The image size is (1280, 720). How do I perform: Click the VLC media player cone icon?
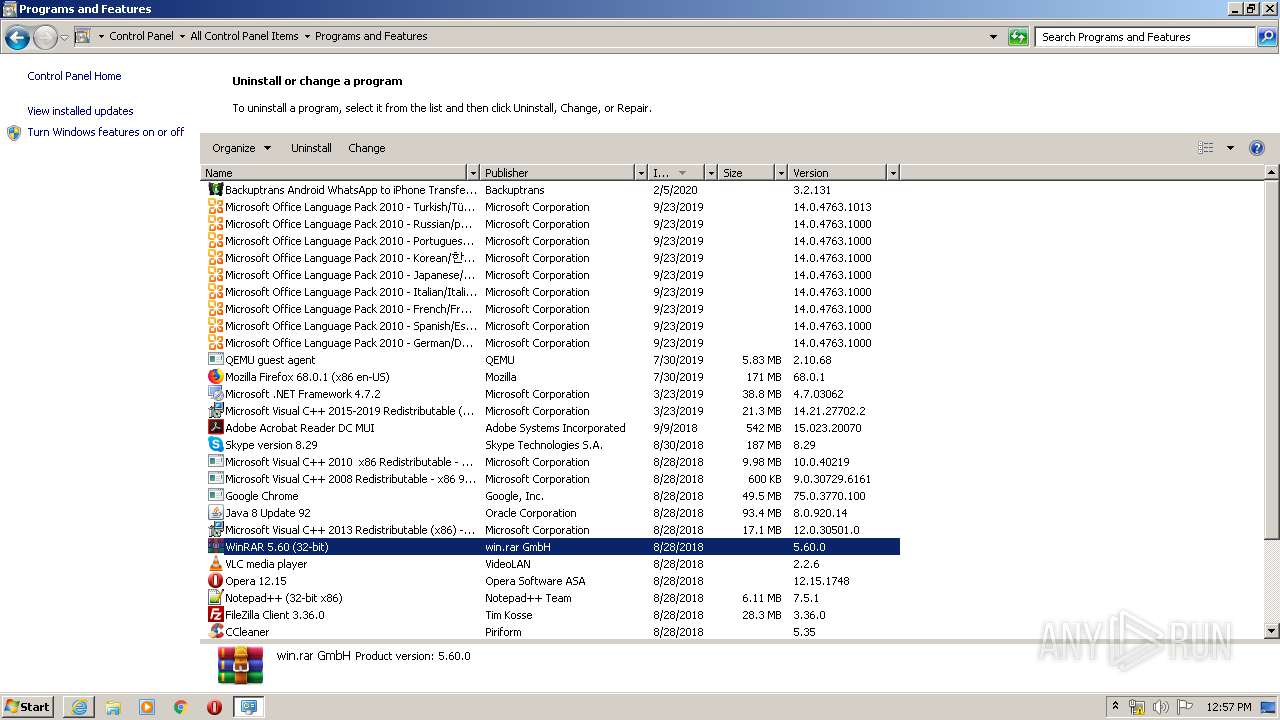[215, 564]
